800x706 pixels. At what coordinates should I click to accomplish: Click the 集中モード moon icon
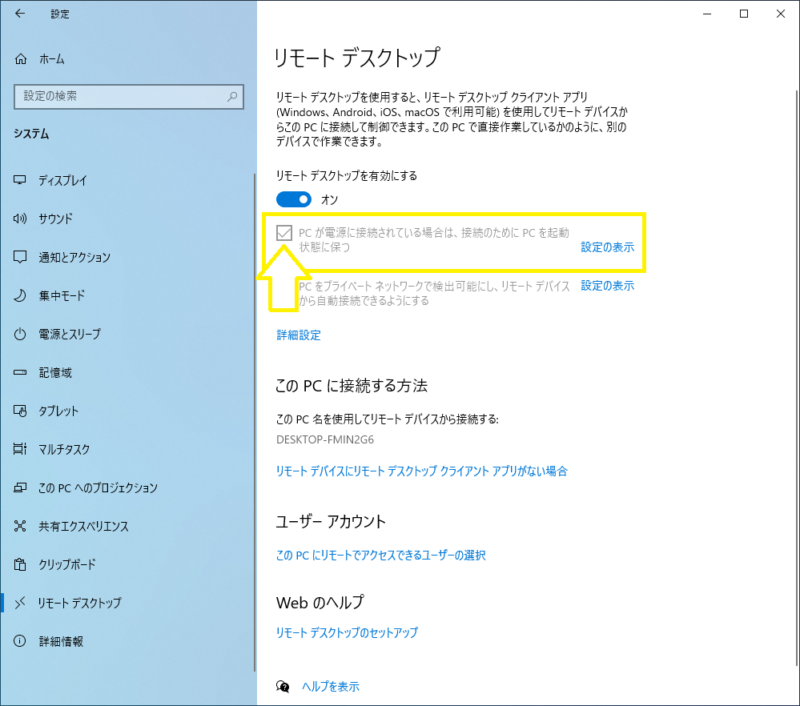[x=20, y=295]
